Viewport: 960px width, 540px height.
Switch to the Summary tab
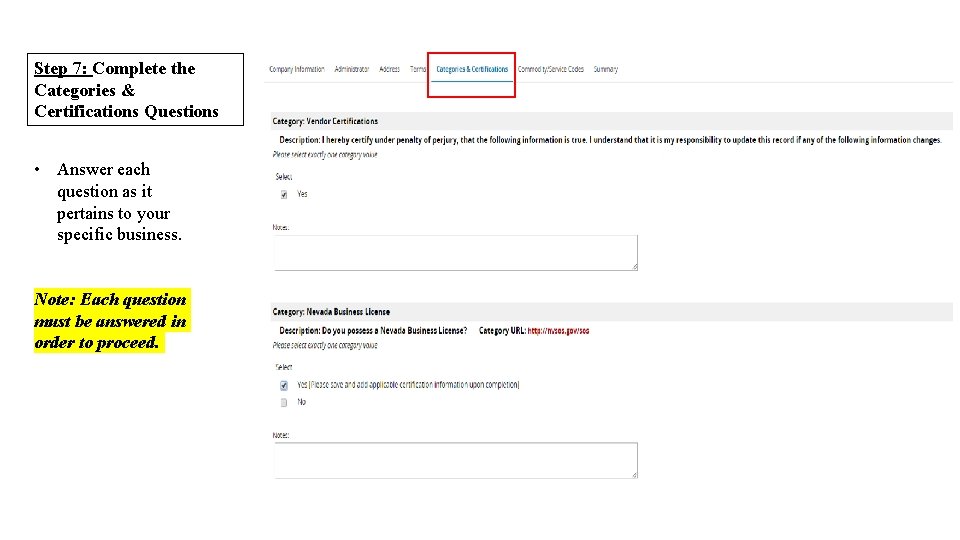point(606,69)
